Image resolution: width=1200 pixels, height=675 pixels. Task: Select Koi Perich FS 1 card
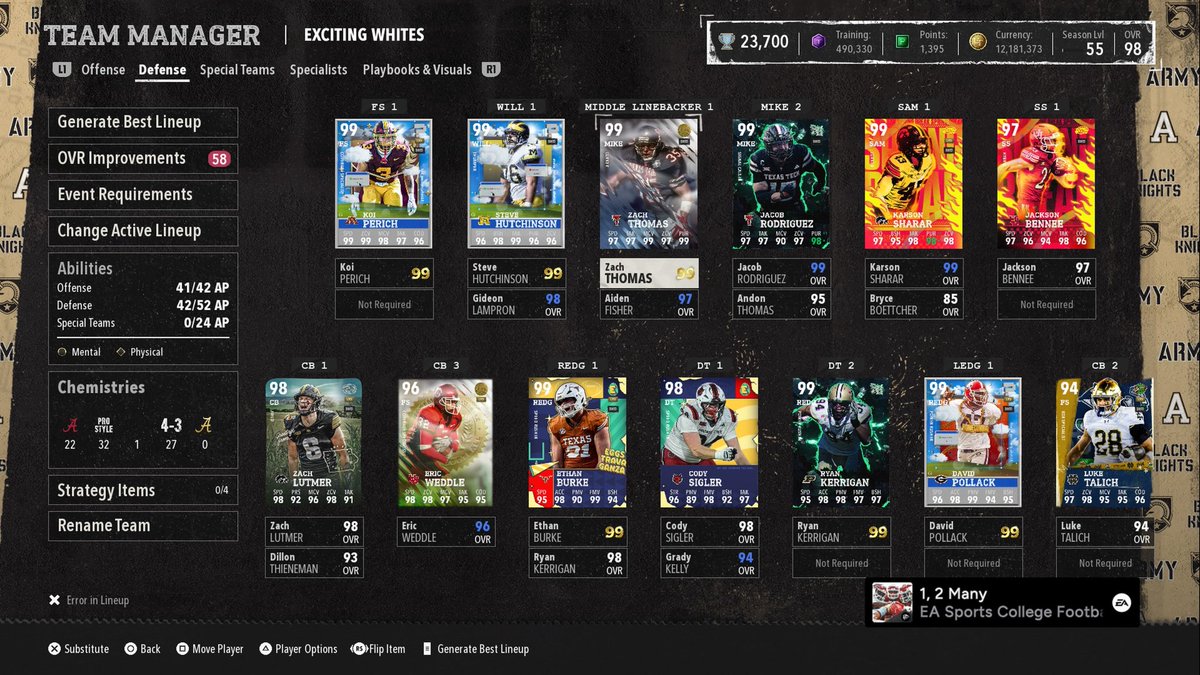(x=384, y=184)
